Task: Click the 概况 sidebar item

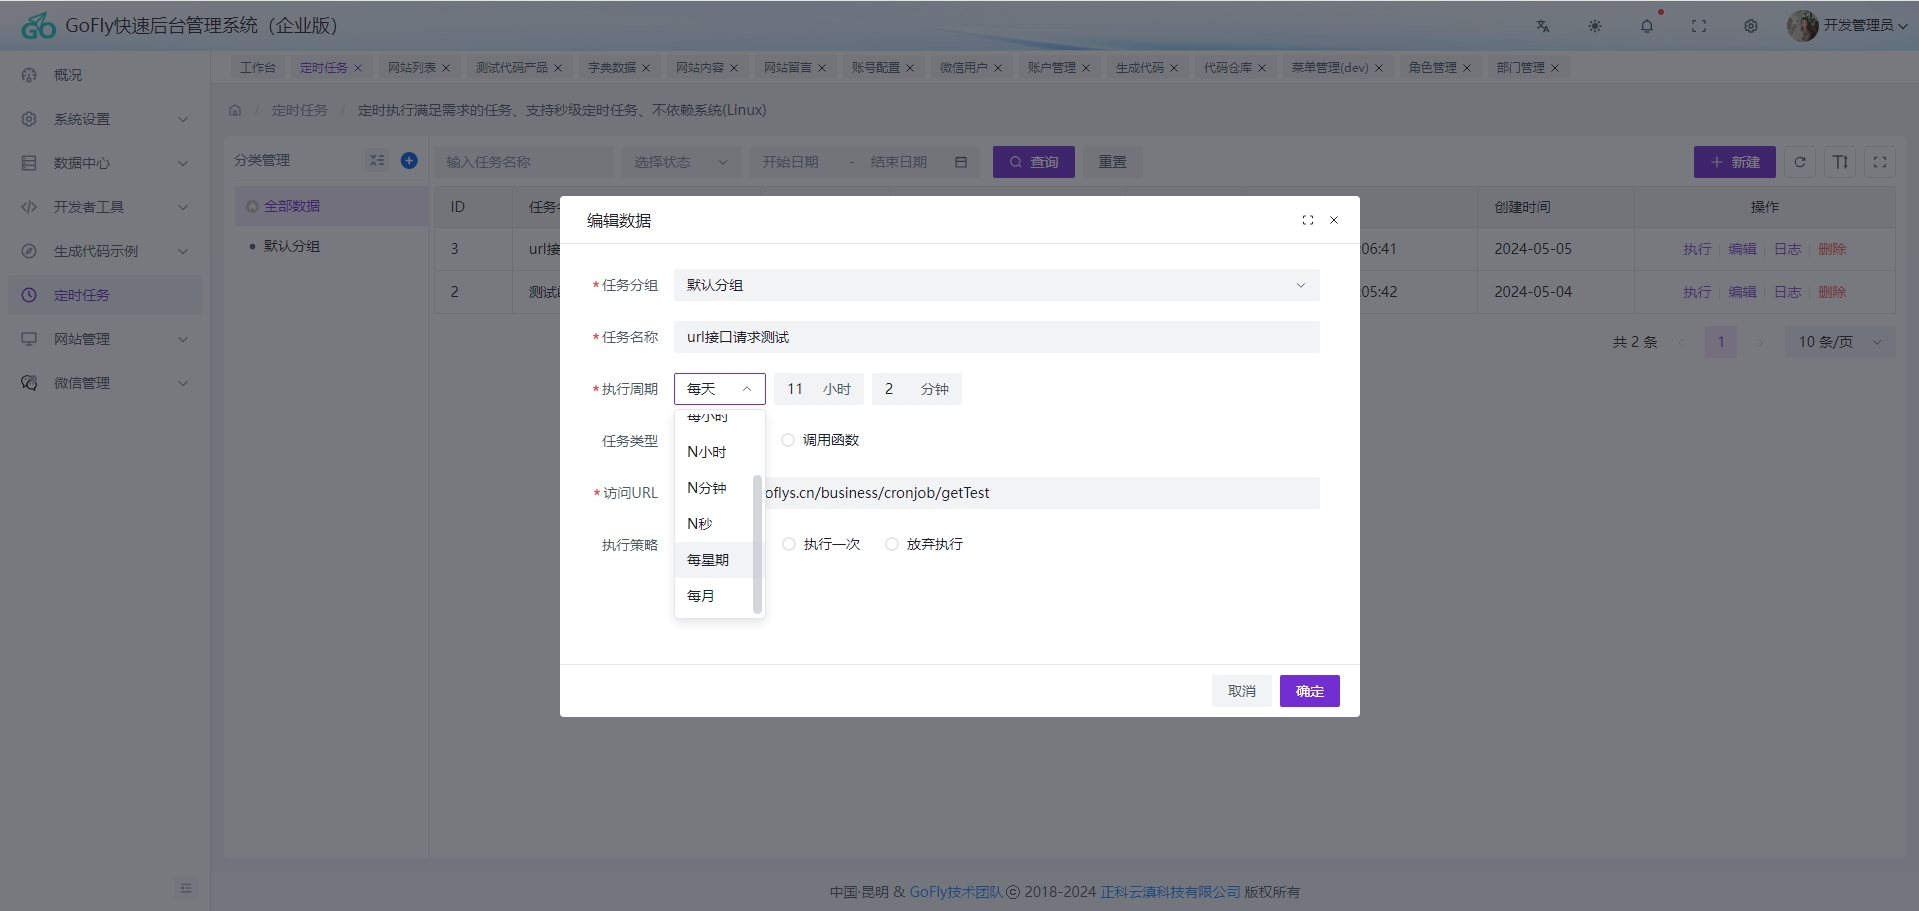Action: (105, 75)
